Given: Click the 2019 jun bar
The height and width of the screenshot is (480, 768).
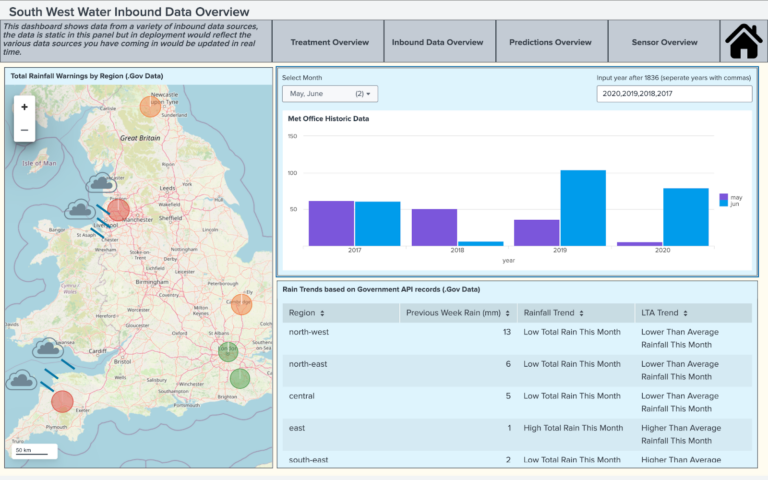Looking at the screenshot, I should pos(583,208).
